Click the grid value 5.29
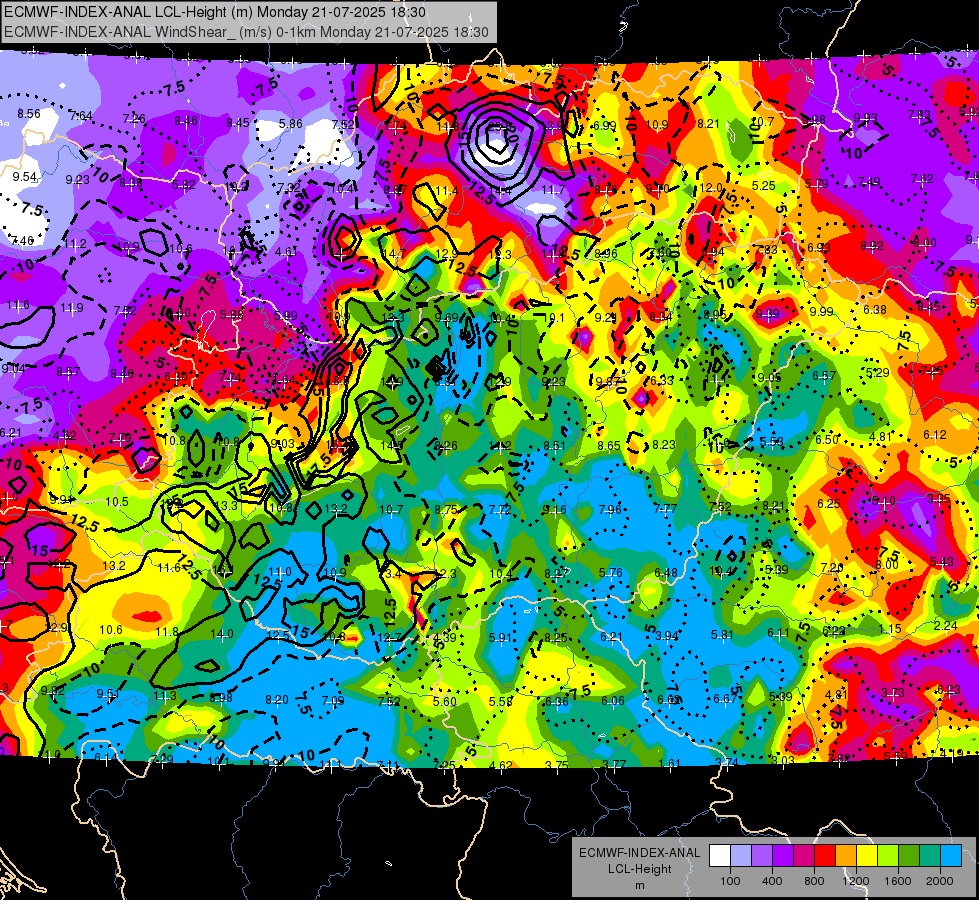The height and width of the screenshot is (900, 979). [878, 373]
